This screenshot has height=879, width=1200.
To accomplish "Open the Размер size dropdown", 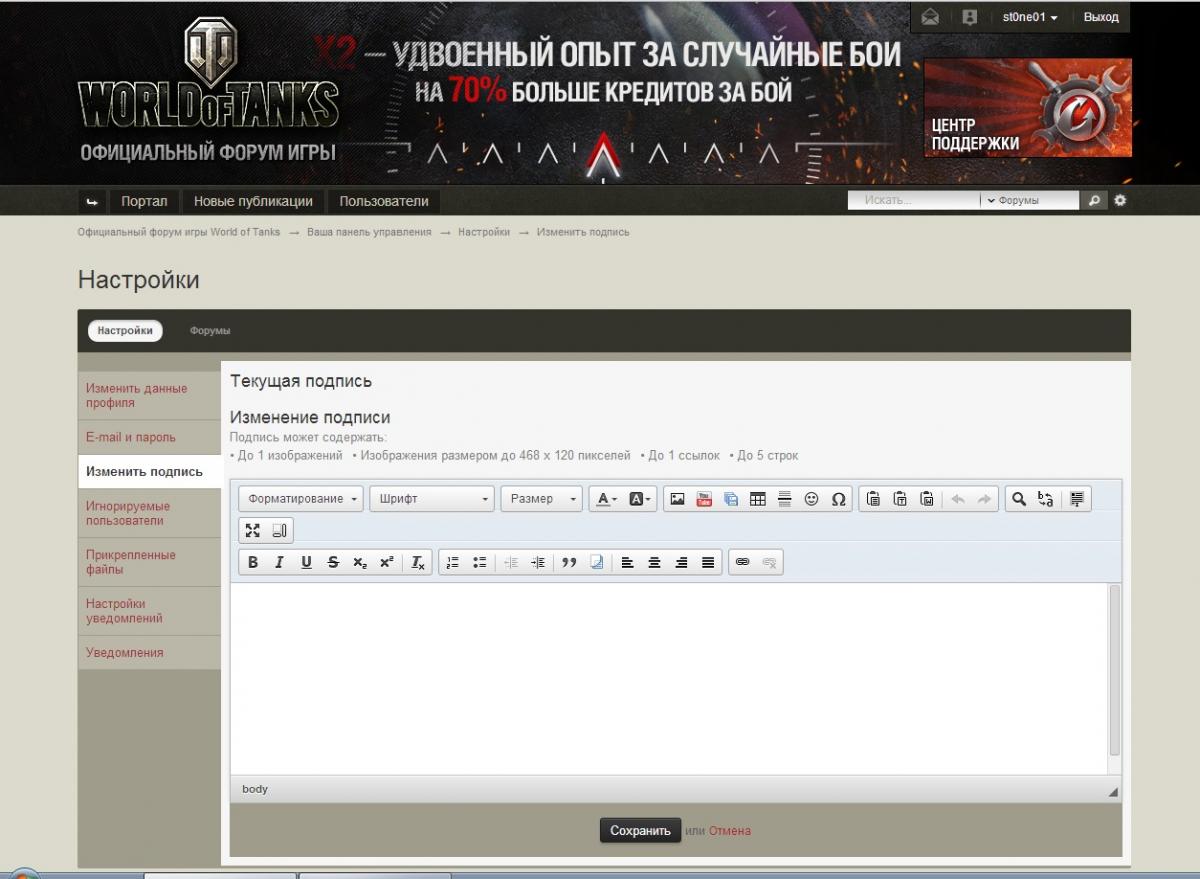I will coord(541,499).
